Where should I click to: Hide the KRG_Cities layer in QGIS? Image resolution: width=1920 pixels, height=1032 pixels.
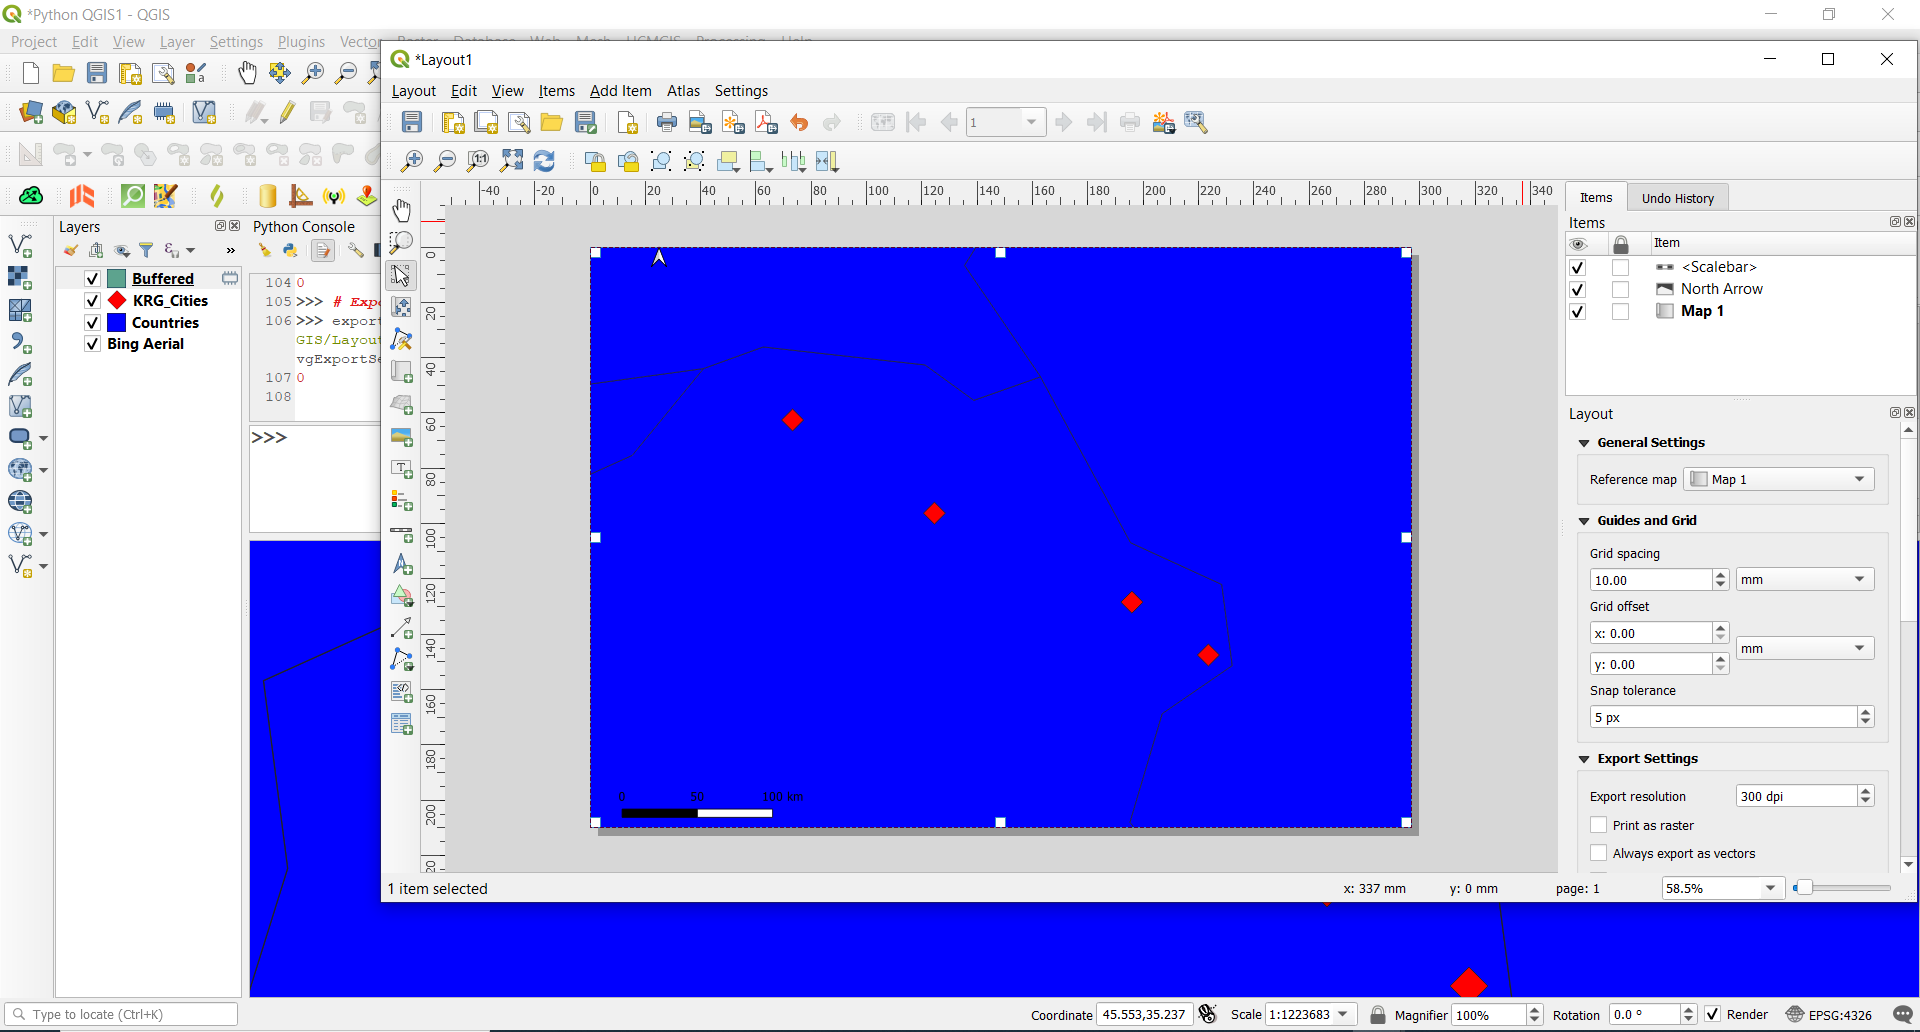pyautogui.click(x=92, y=300)
